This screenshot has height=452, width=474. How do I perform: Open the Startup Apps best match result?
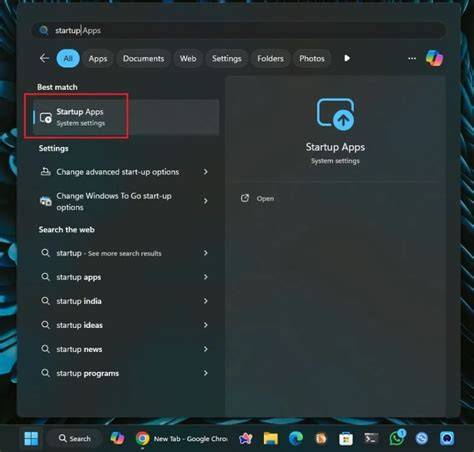126,117
